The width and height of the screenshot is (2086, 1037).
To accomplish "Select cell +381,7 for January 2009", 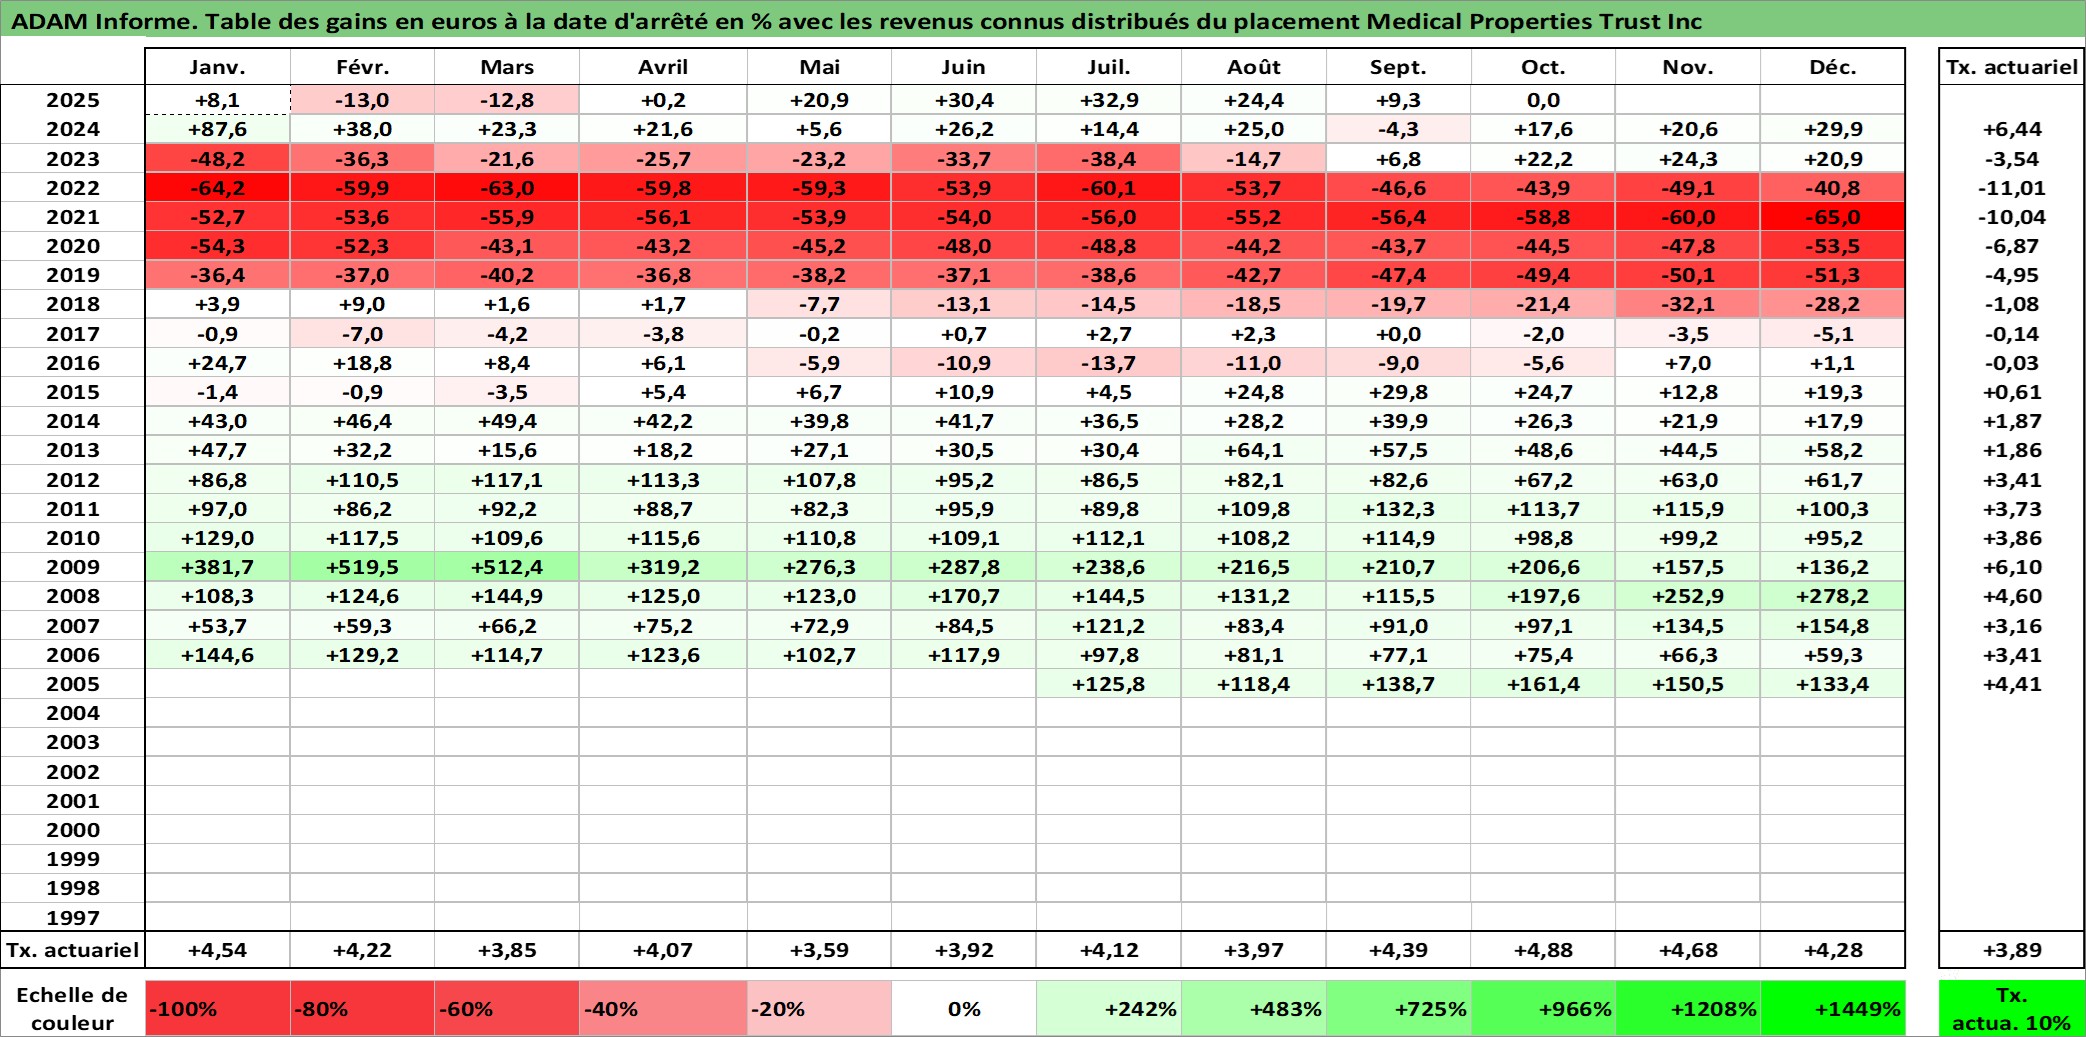I will [x=217, y=567].
